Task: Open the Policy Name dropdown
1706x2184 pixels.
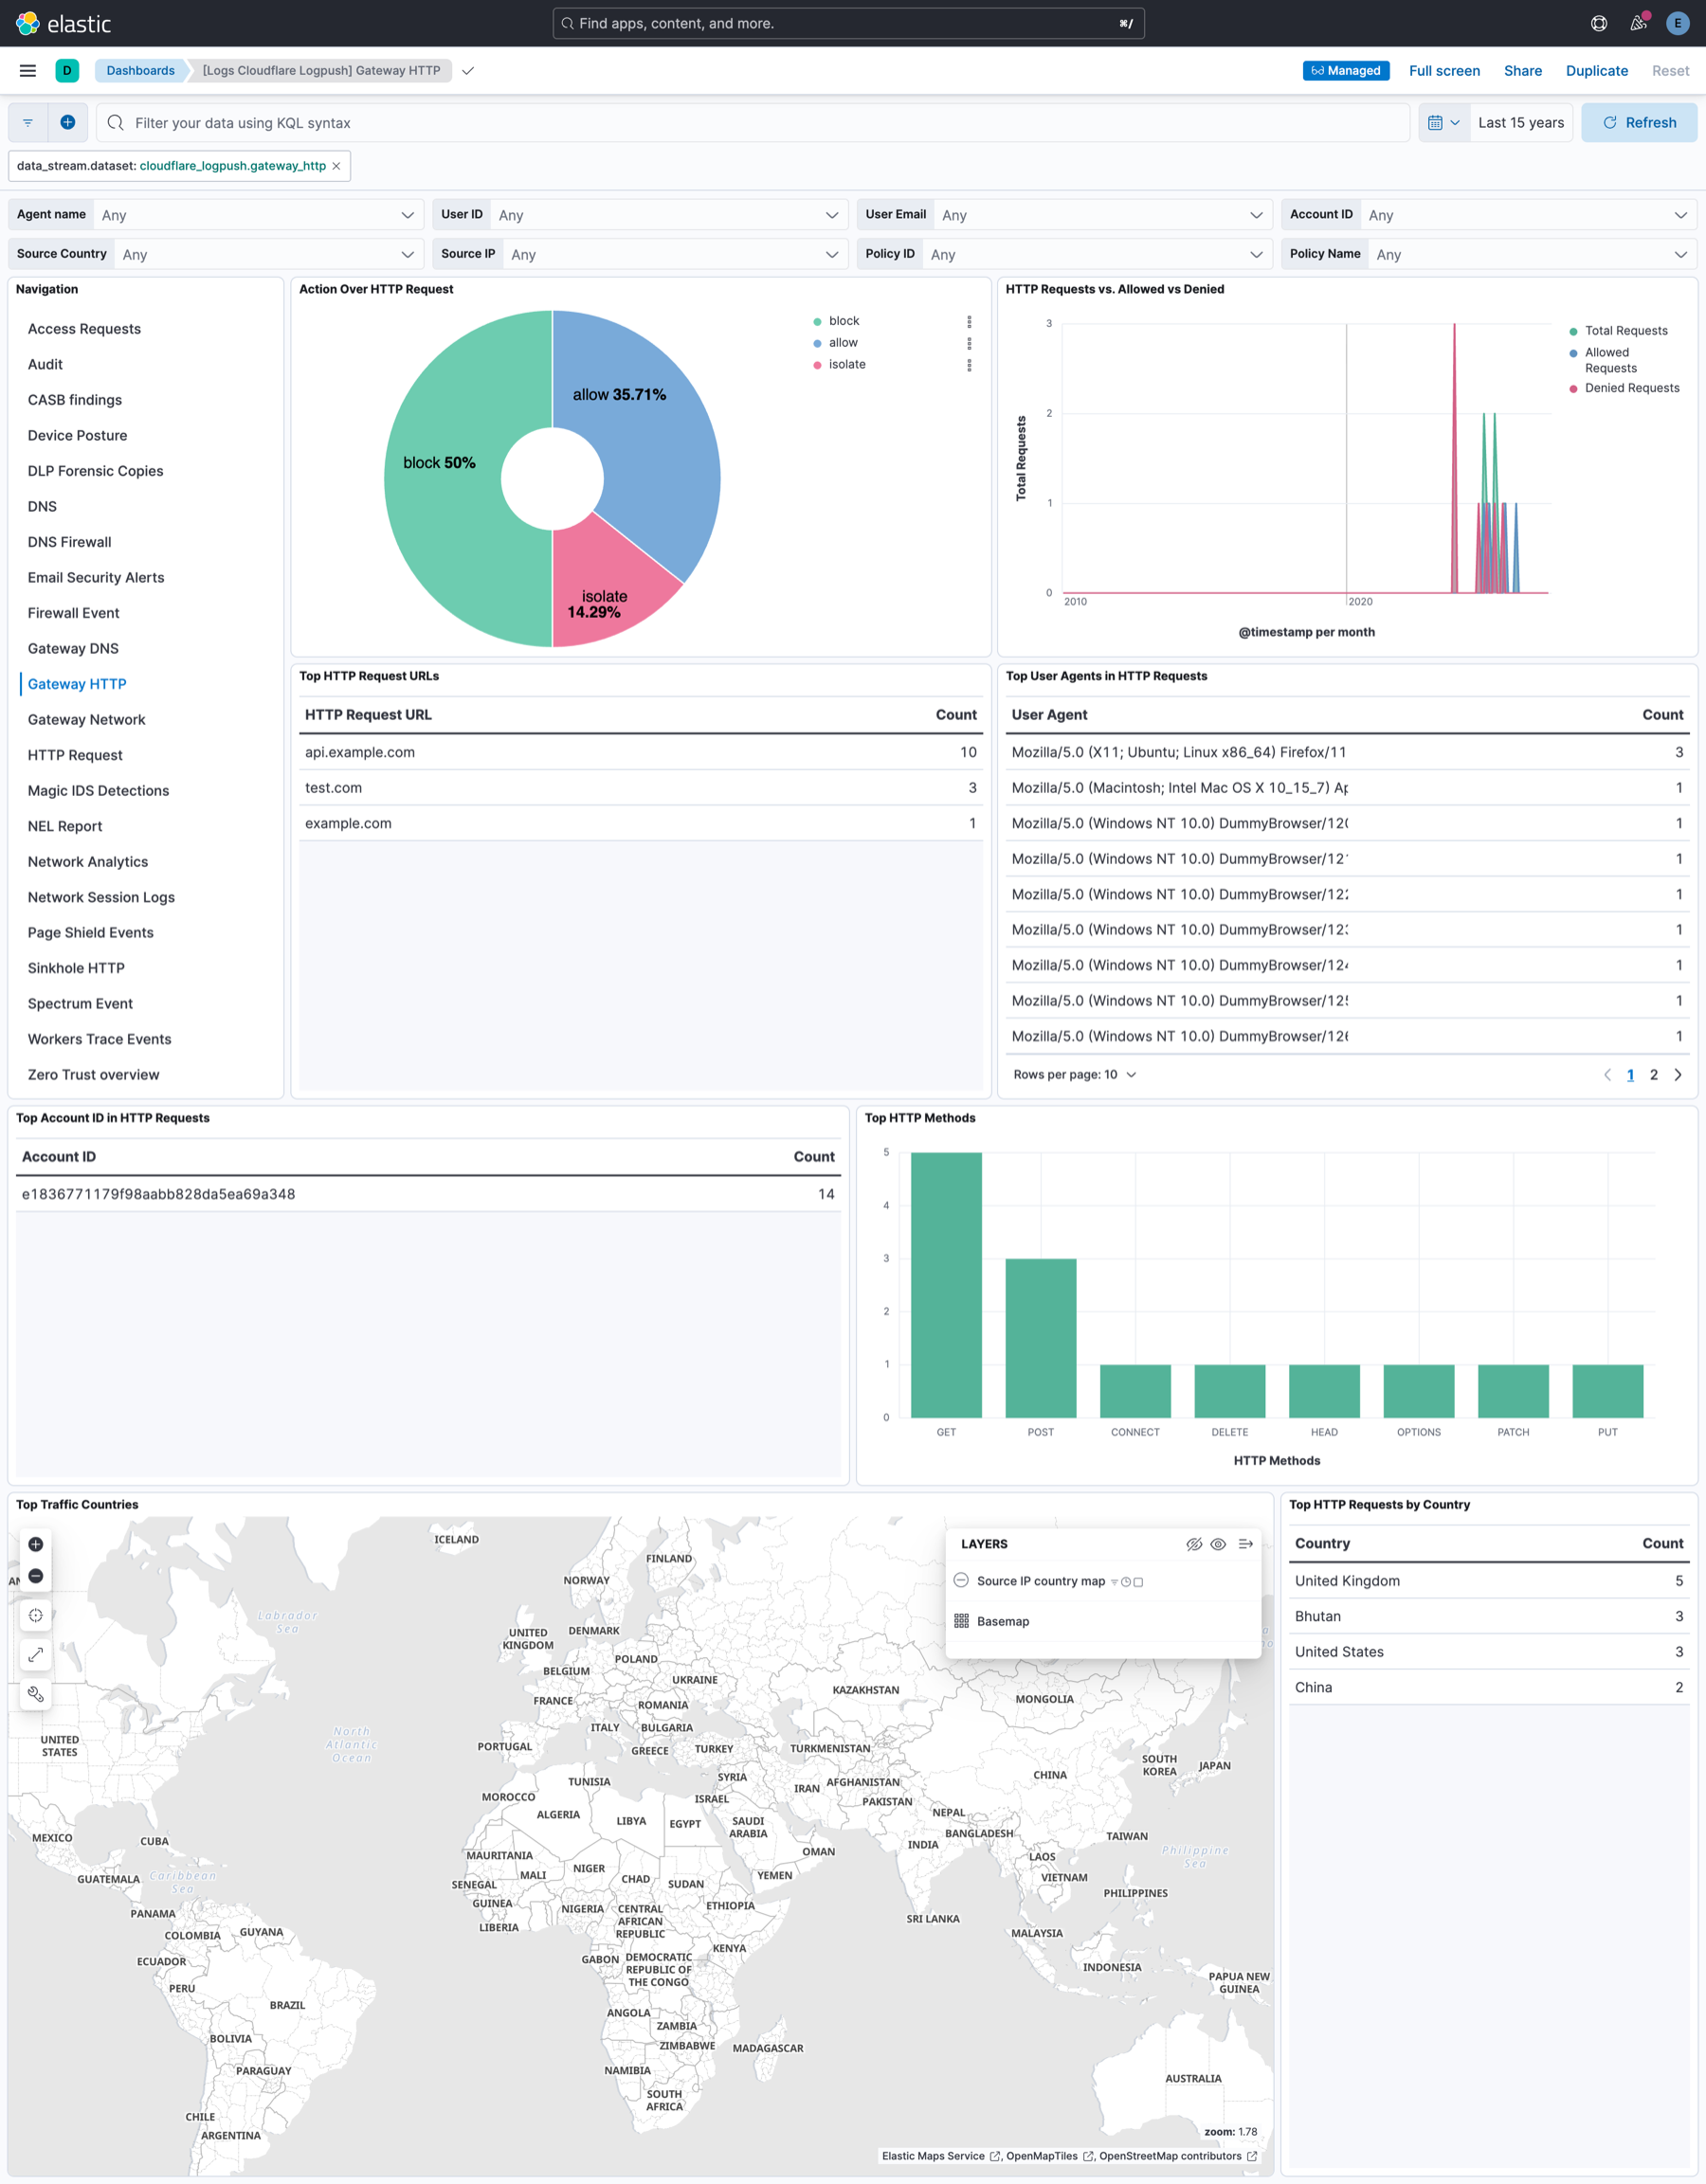Action: tap(1532, 254)
